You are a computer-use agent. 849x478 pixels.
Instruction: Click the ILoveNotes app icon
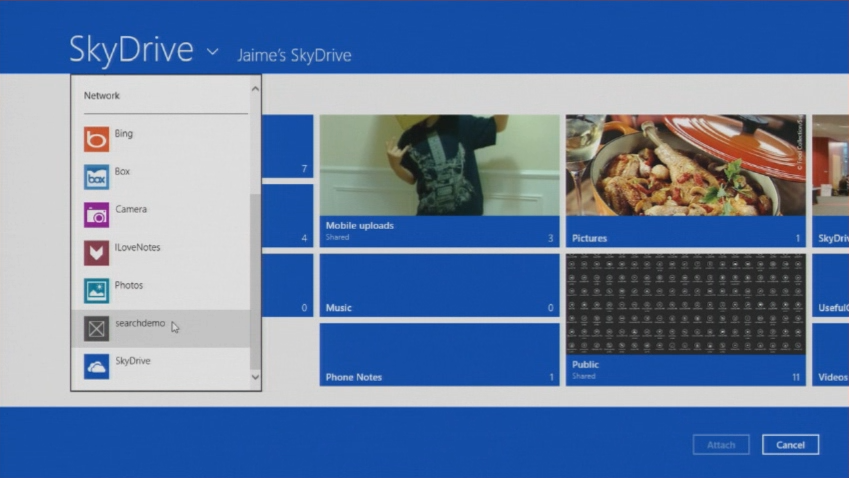click(x=96, y=253)
